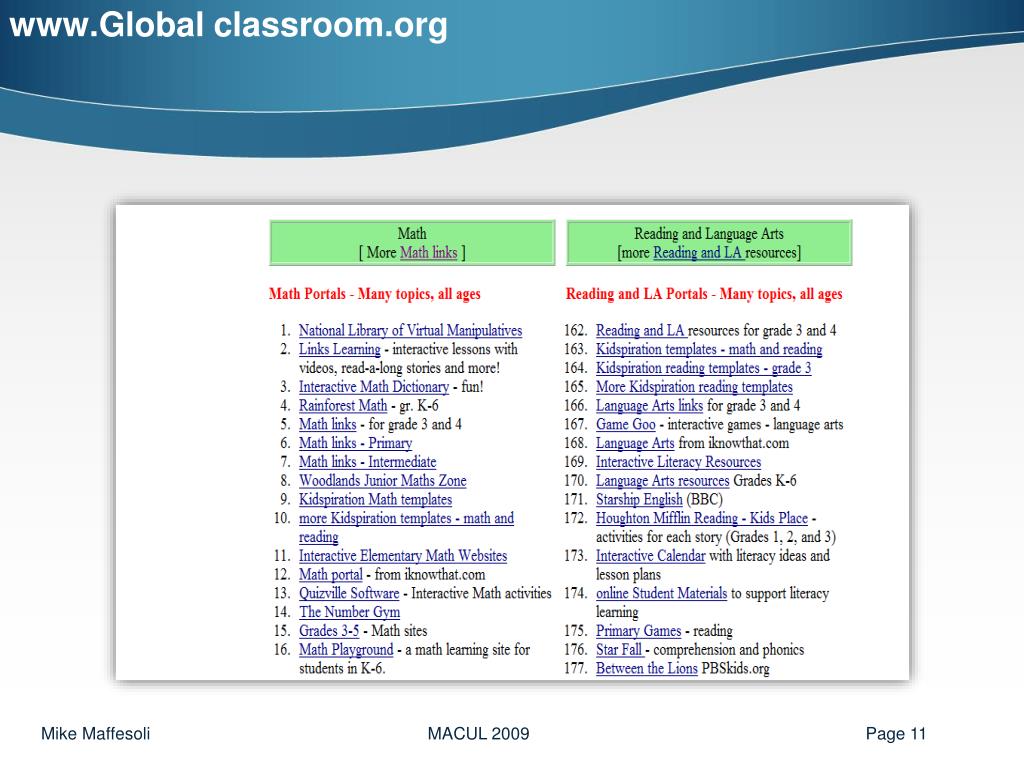Open Language Arts resources Grades K-6
Screen dimensions: 1024x768
[662, 481]
